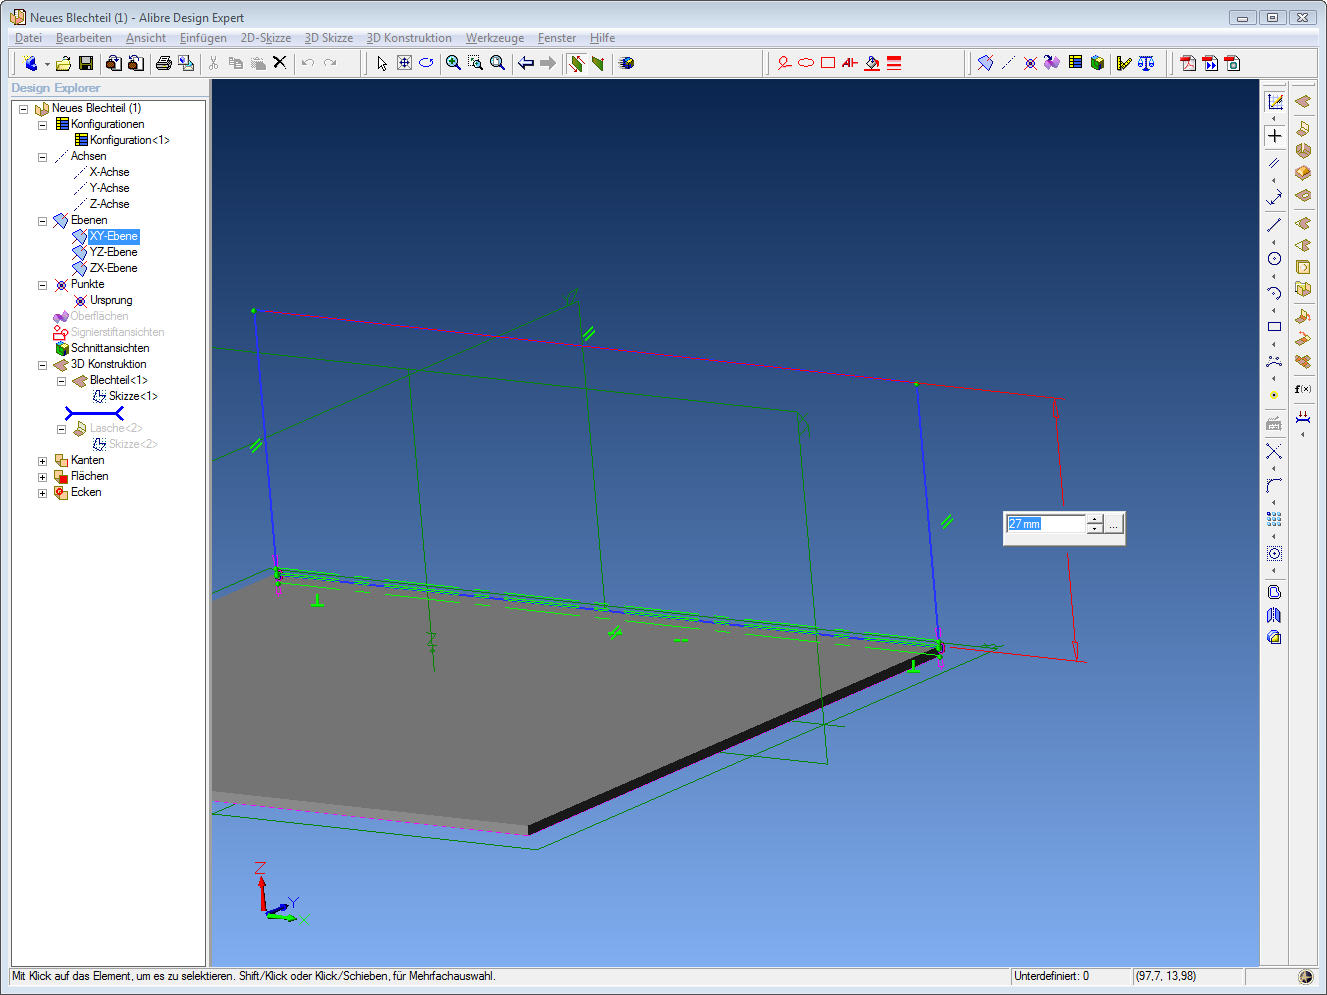Open the 2D-Skizze menu

tap(266, 38)
